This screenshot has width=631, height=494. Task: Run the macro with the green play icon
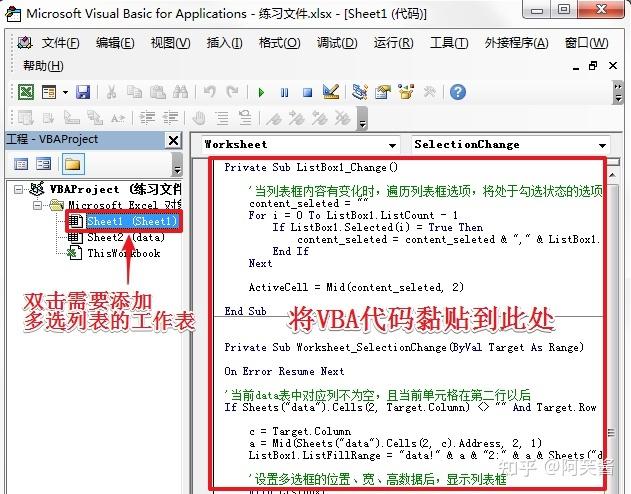click(x=261, y=93)
